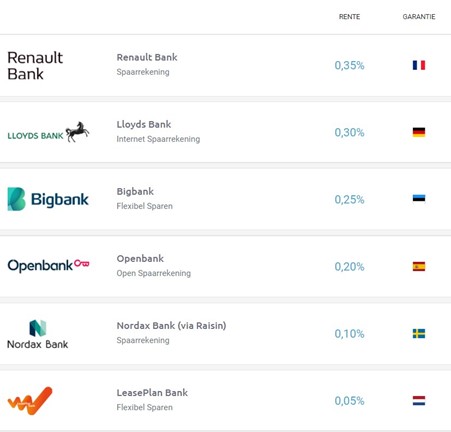Screen dimensions: 451x432
Task: Open Bigbank Flexibel Sparen offer
Action: [145, 206]
